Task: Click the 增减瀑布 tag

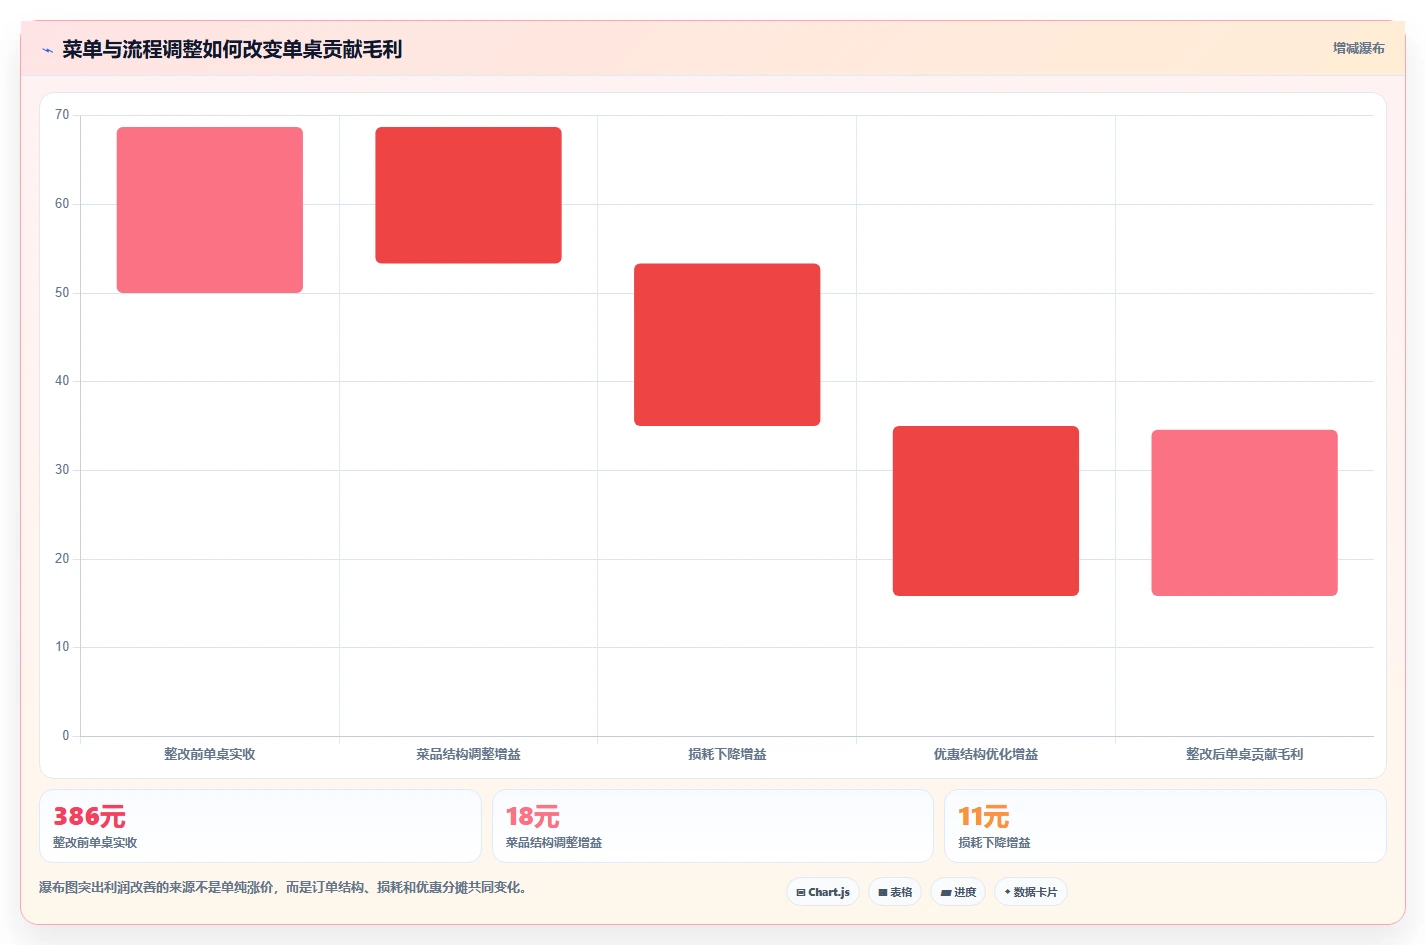Action: click(x=1358, y=48)
